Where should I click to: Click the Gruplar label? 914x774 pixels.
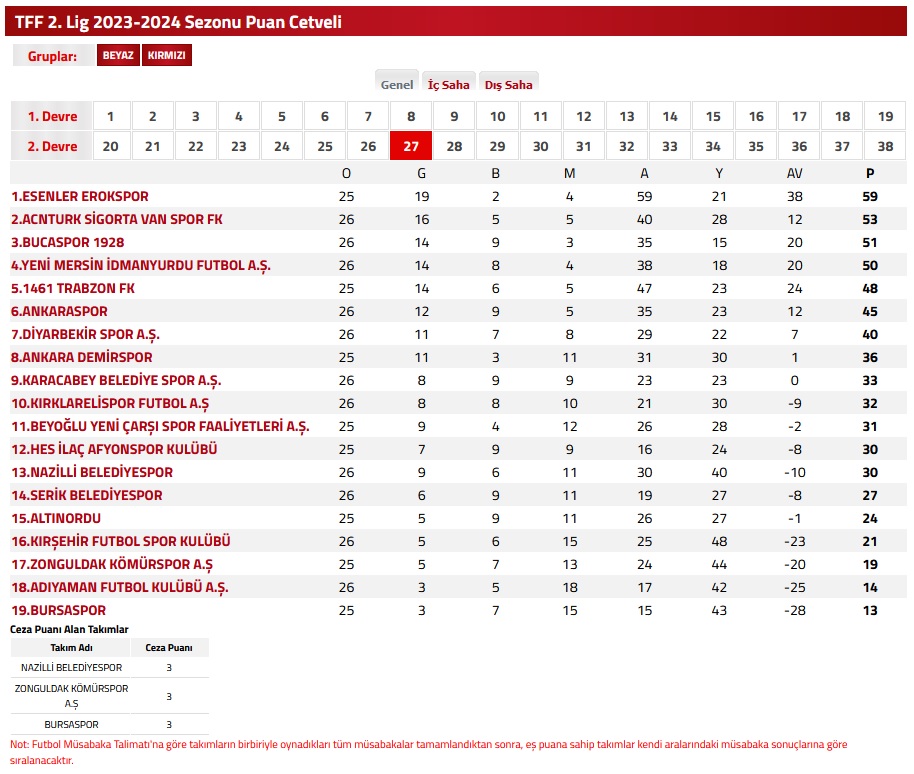point(52,56)
